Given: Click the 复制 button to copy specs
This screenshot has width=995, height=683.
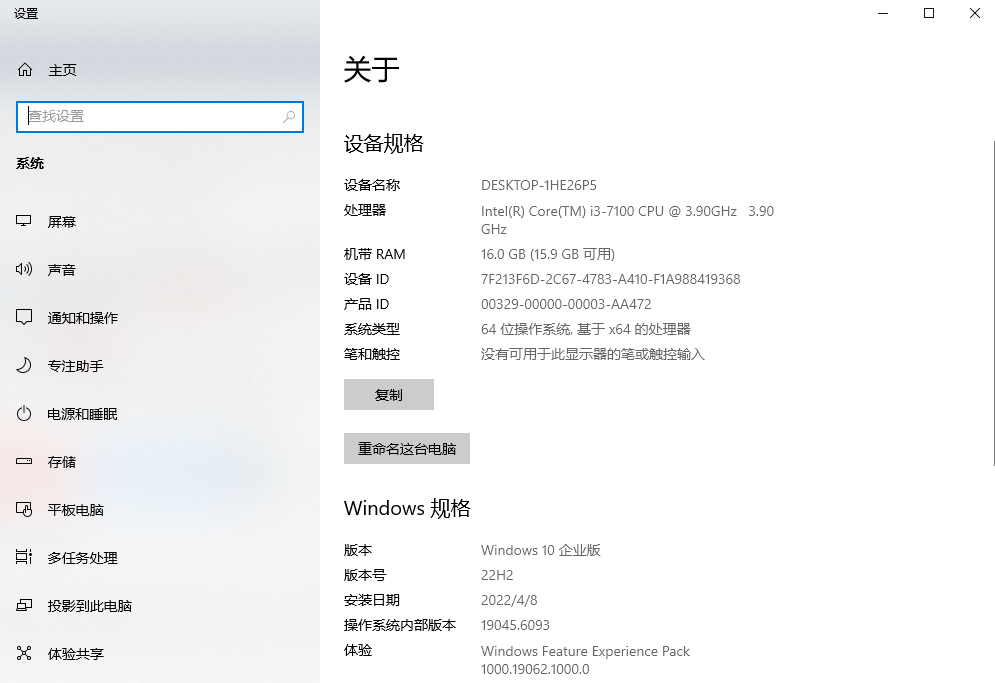Looking at the screenshot, I should (388, 394).
